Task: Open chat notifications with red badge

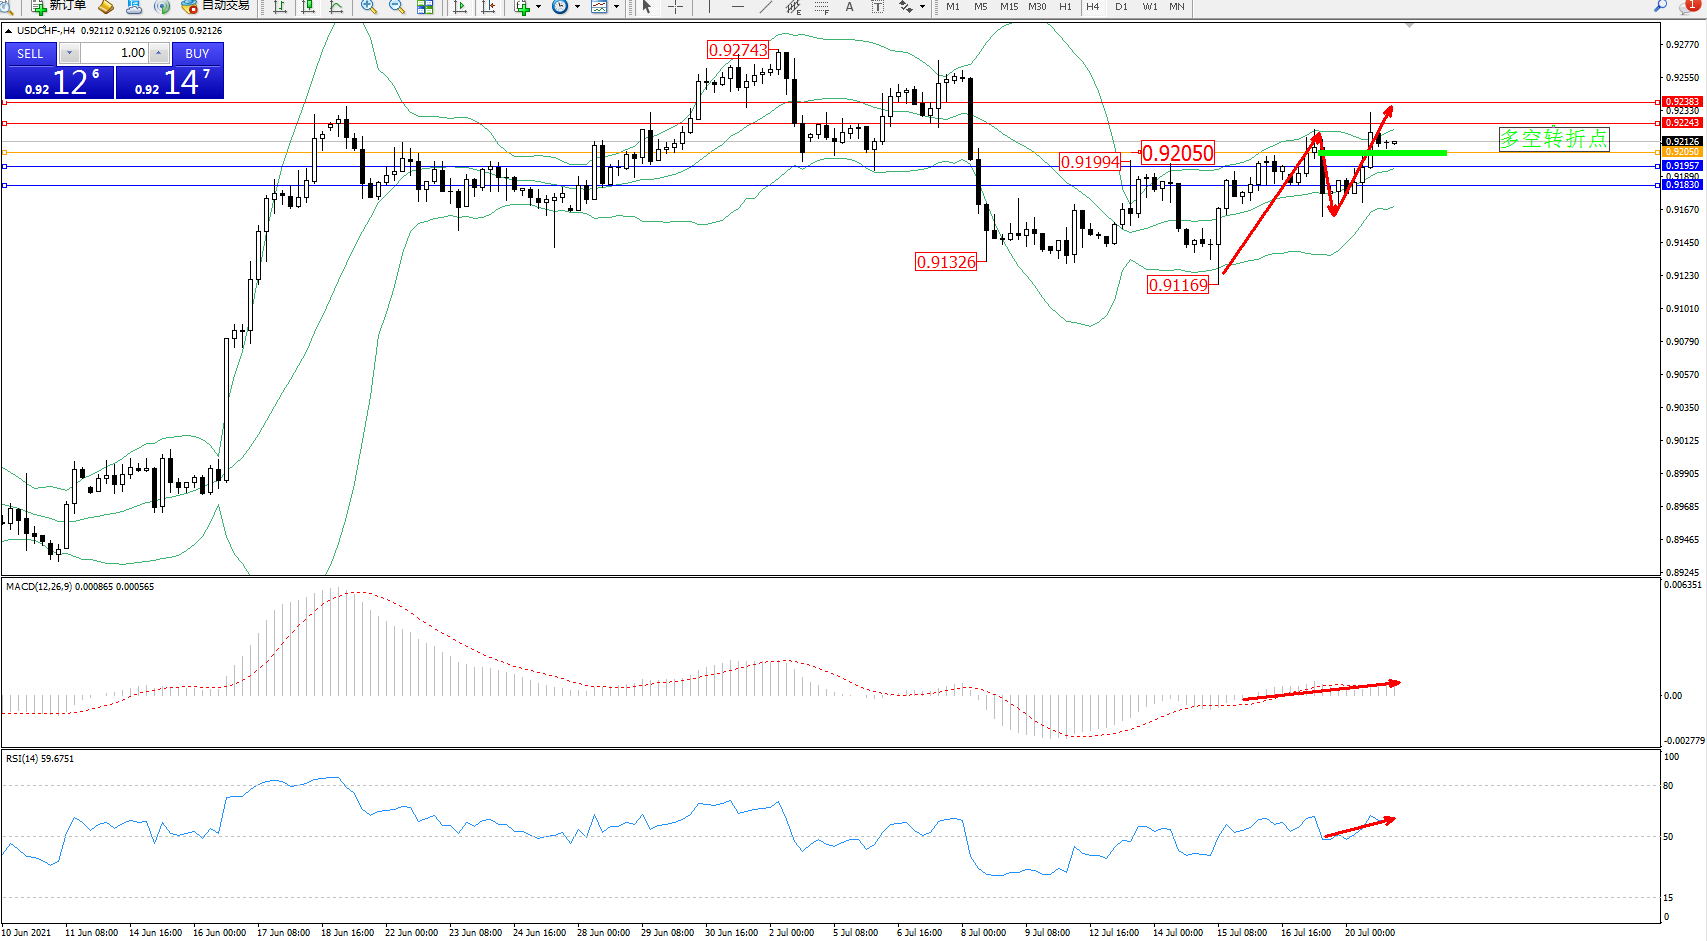Action: click(x=1688, y=6)
